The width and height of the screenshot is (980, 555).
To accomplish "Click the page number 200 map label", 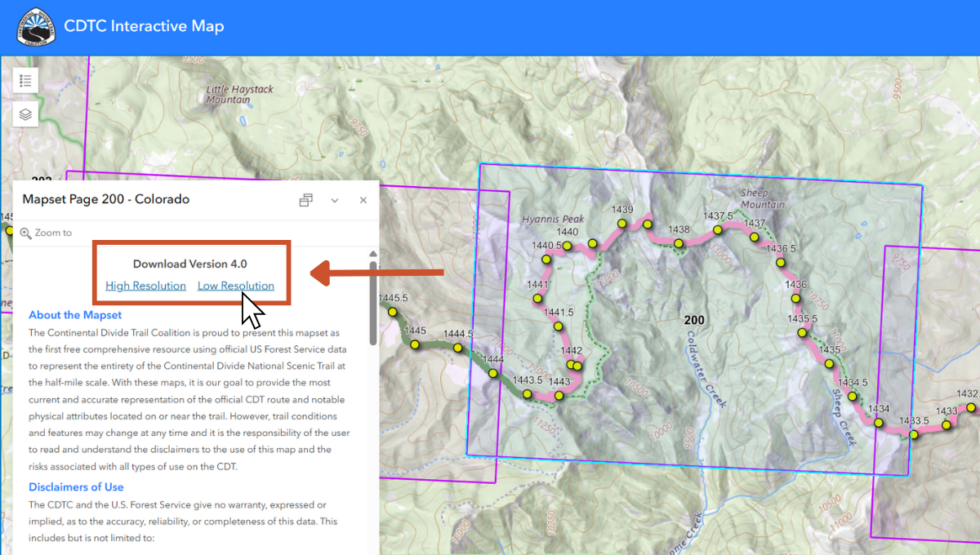I will (x=694, y=320).
